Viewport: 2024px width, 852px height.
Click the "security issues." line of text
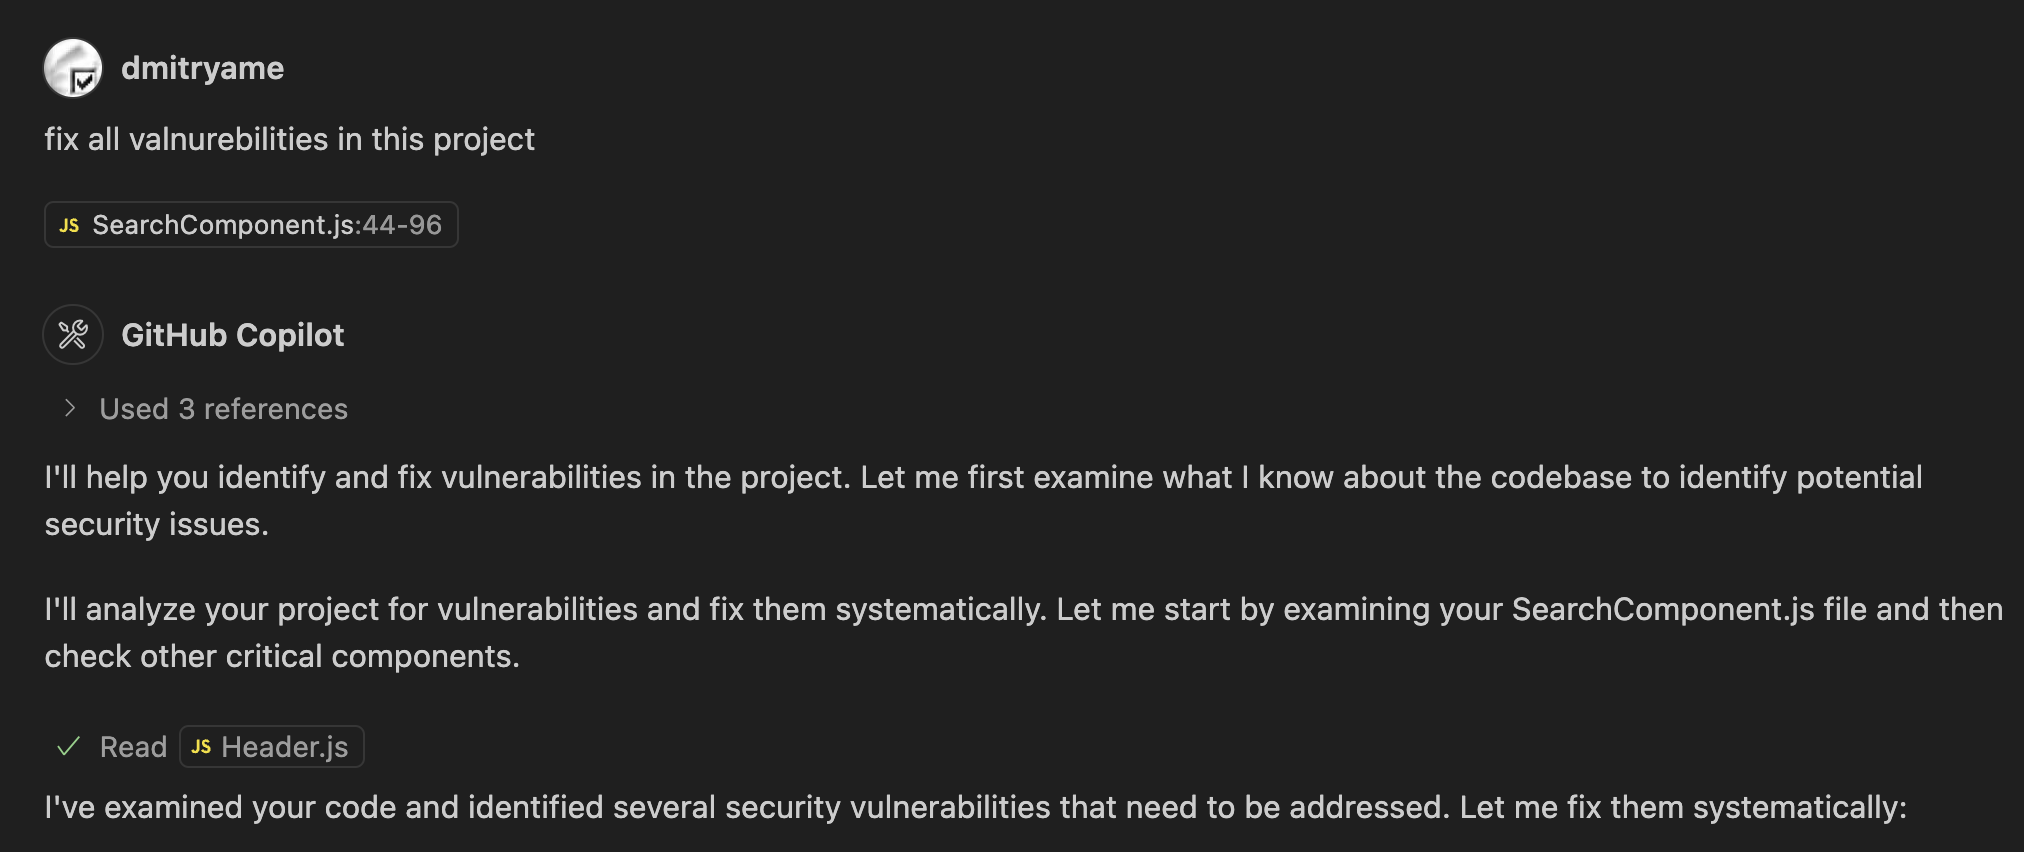coord(157,524)
